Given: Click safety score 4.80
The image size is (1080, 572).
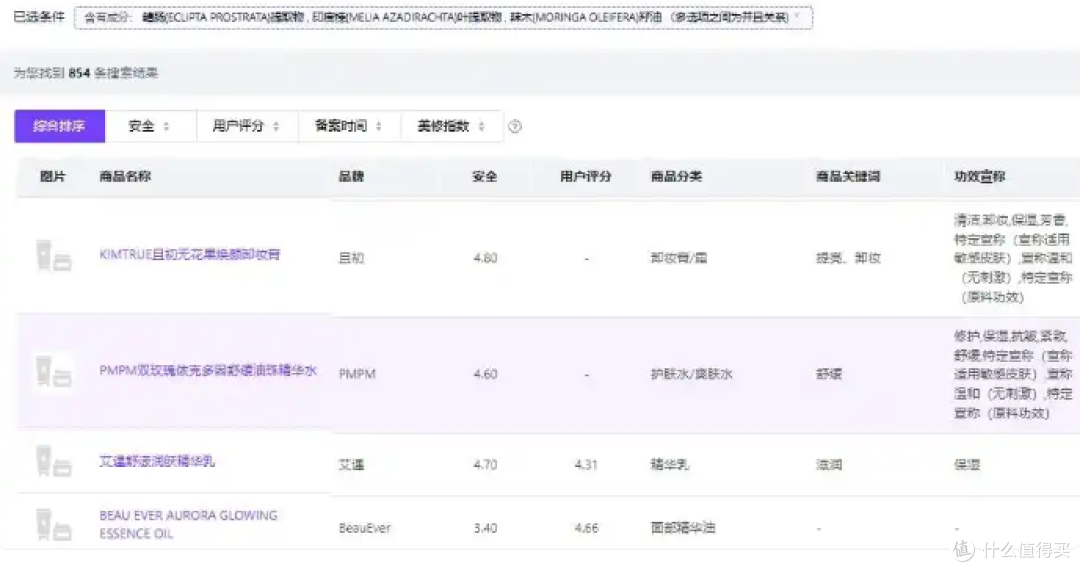Looking at the screenshot, I should tap(485, 258).
